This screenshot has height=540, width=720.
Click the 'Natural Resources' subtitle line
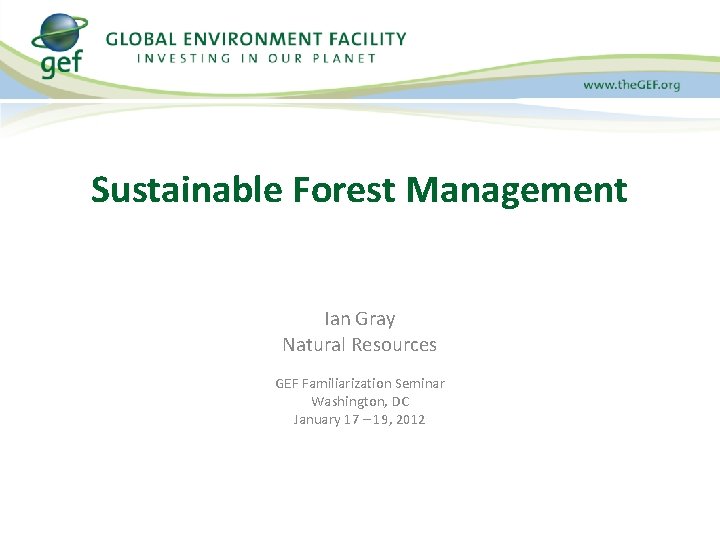pos(360,344)
